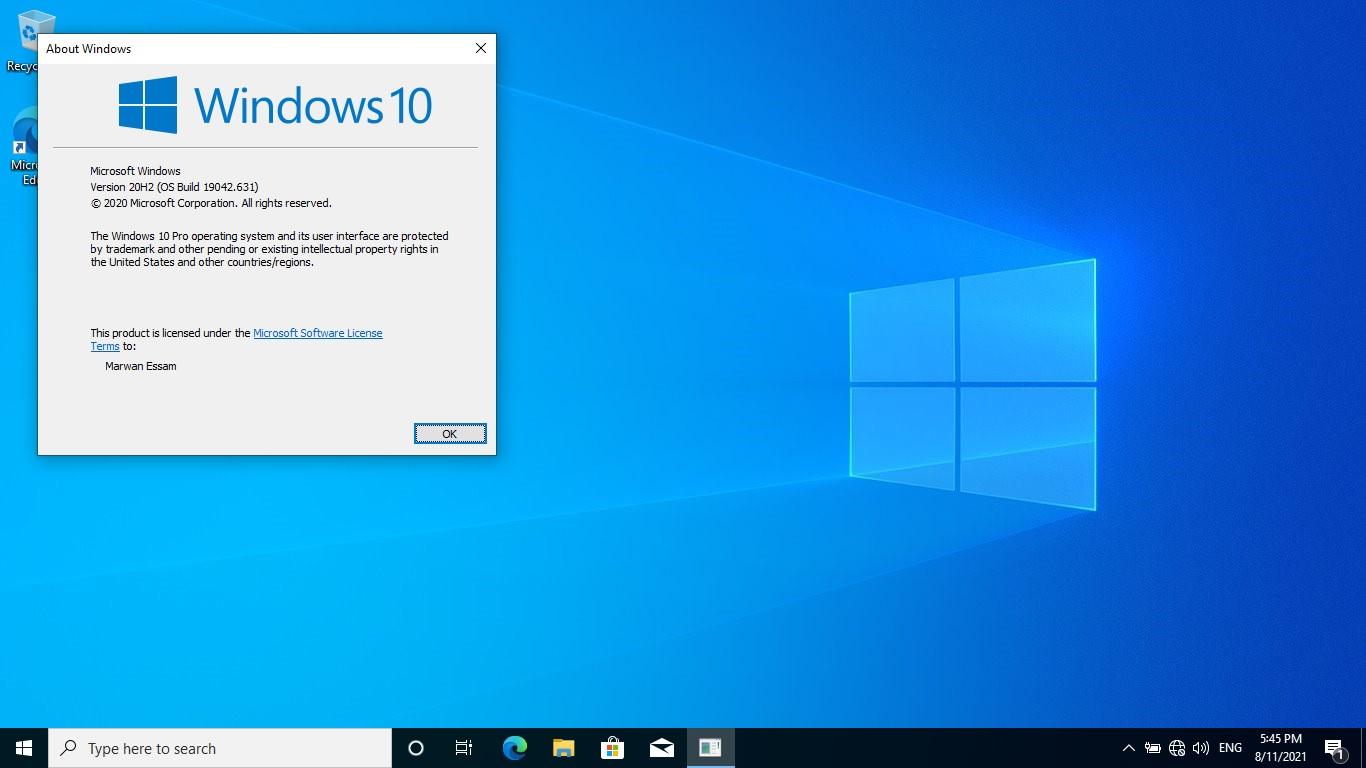
Task: Open Microsoft Store from taskbar
Action: [x=612, y=748]
